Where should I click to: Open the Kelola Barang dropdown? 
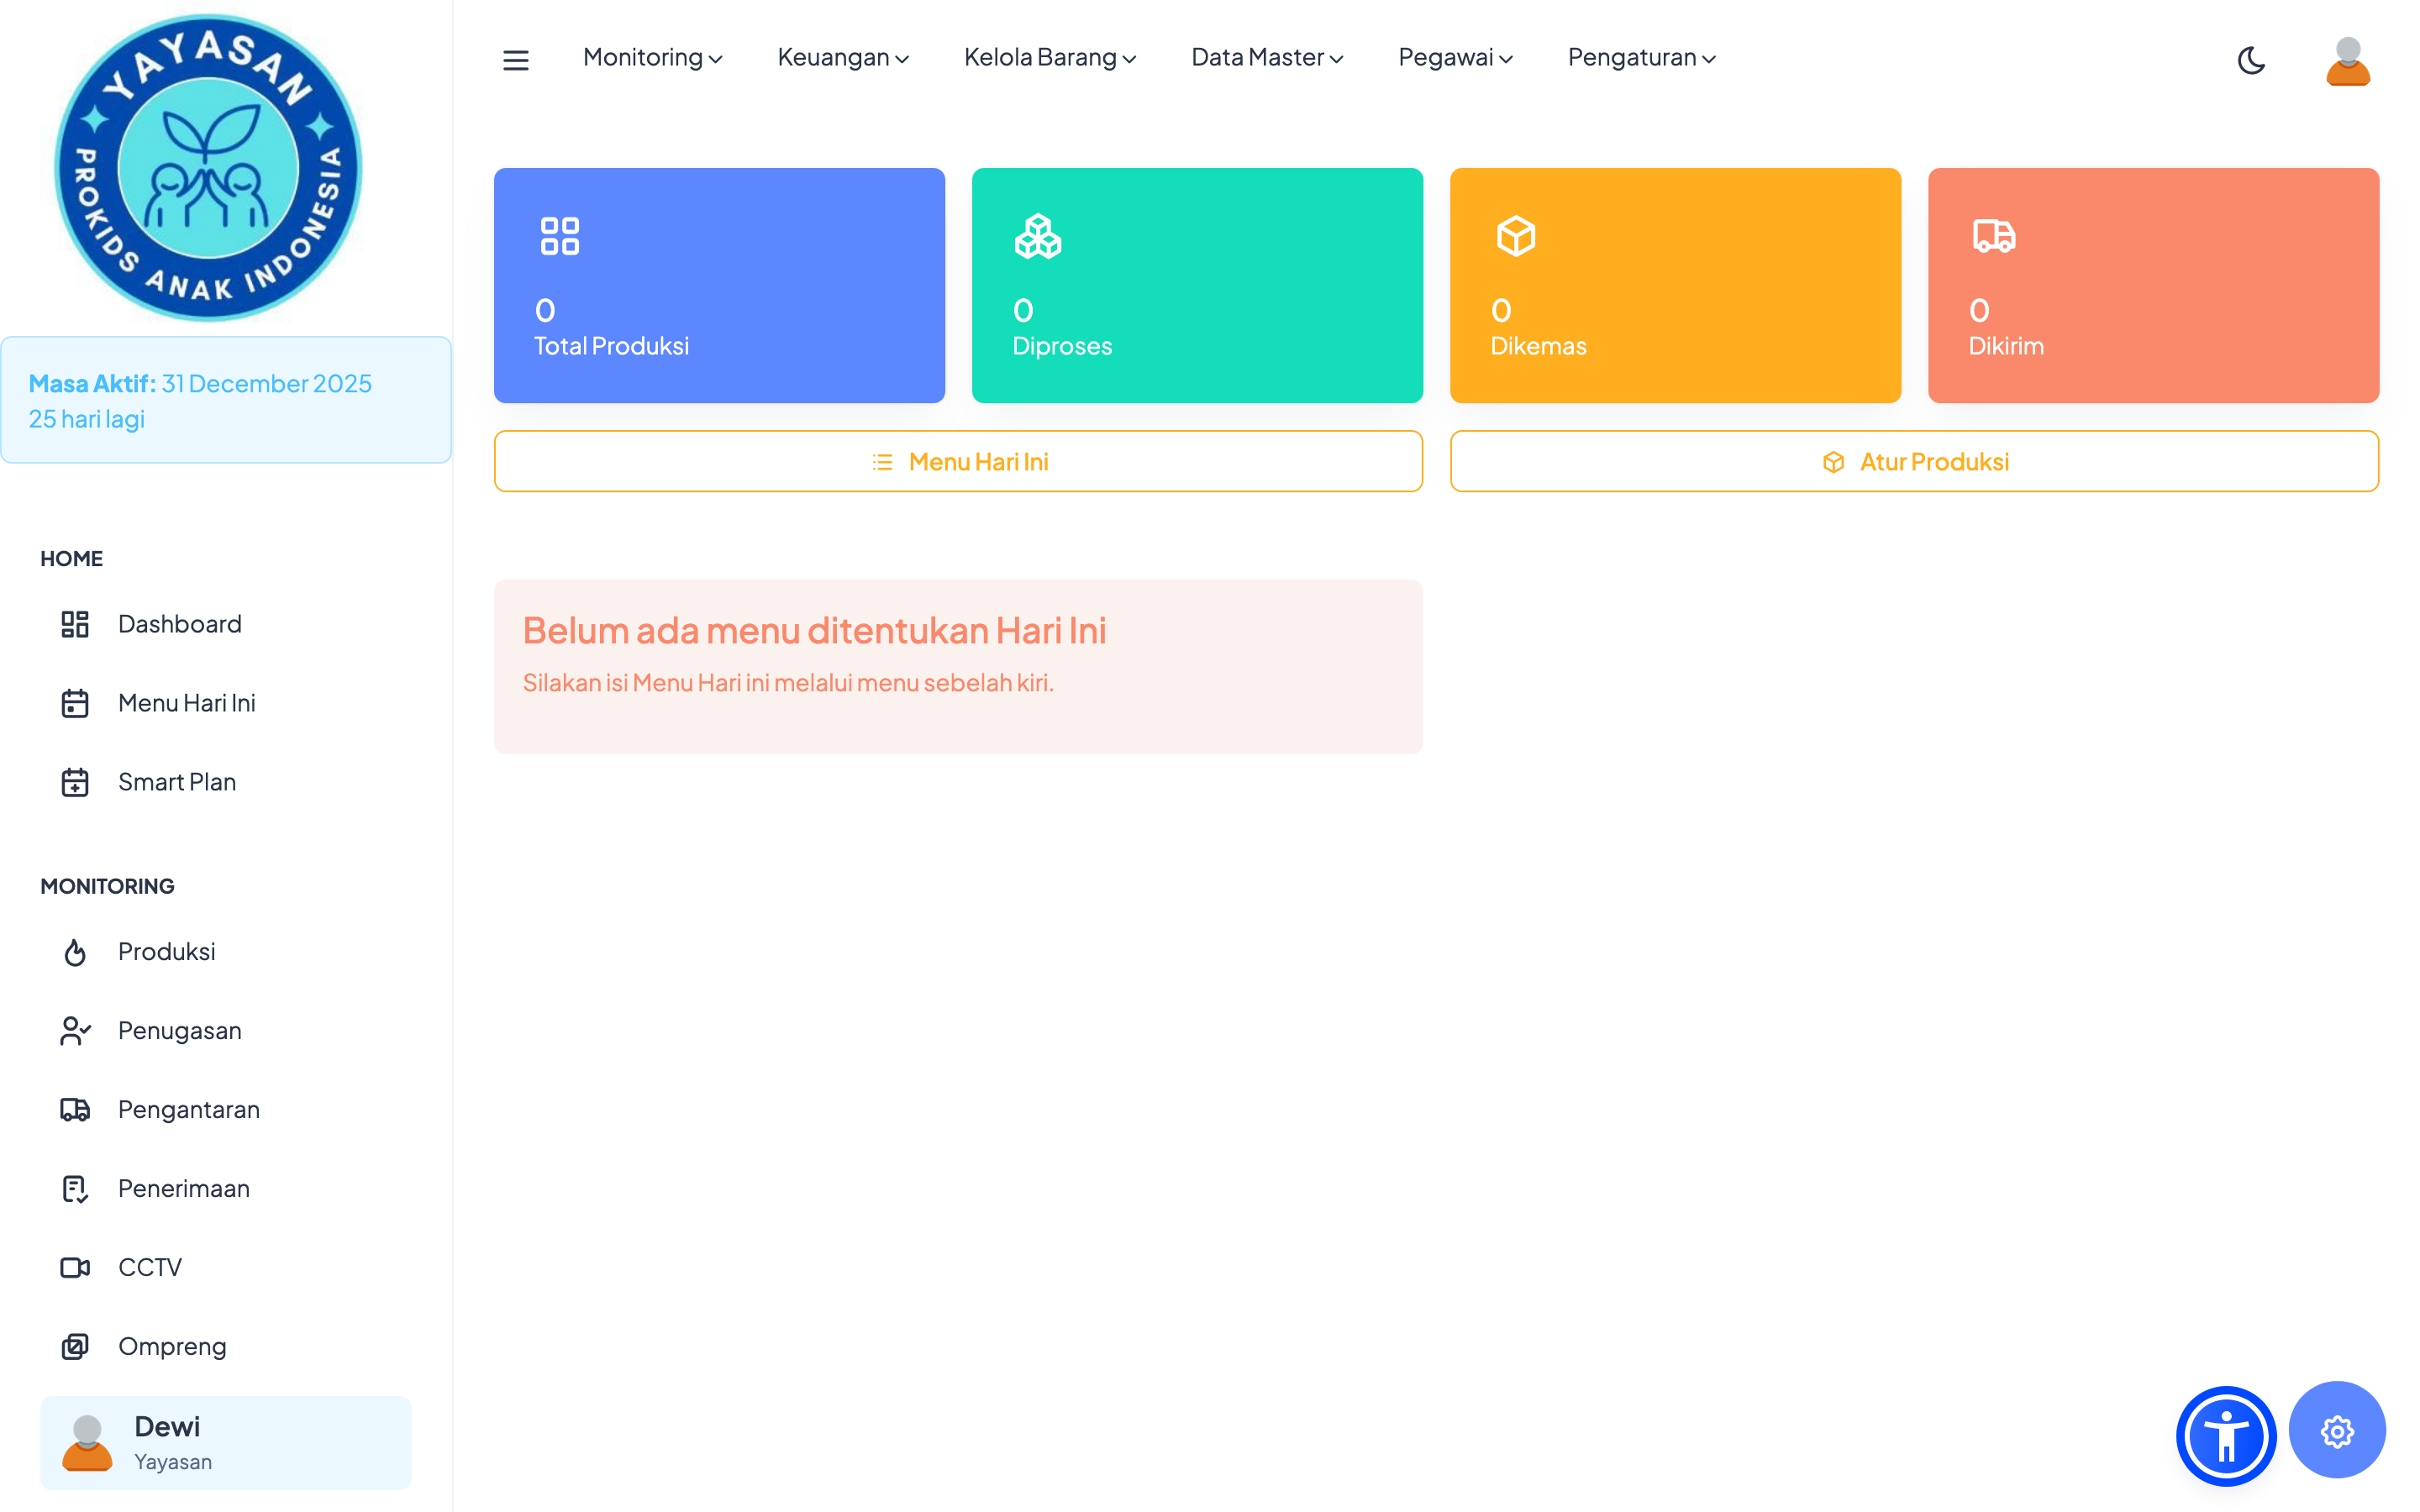pyautogui.click(x=1049, y=58)
